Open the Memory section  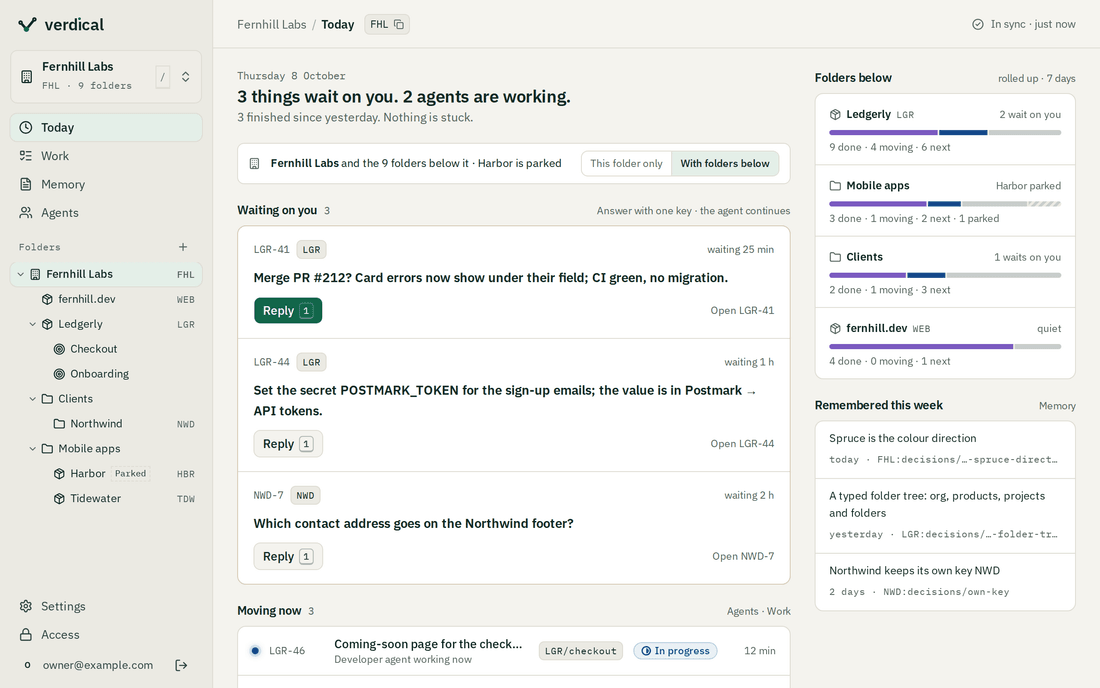pyautogui.click(x=106, y=184)
